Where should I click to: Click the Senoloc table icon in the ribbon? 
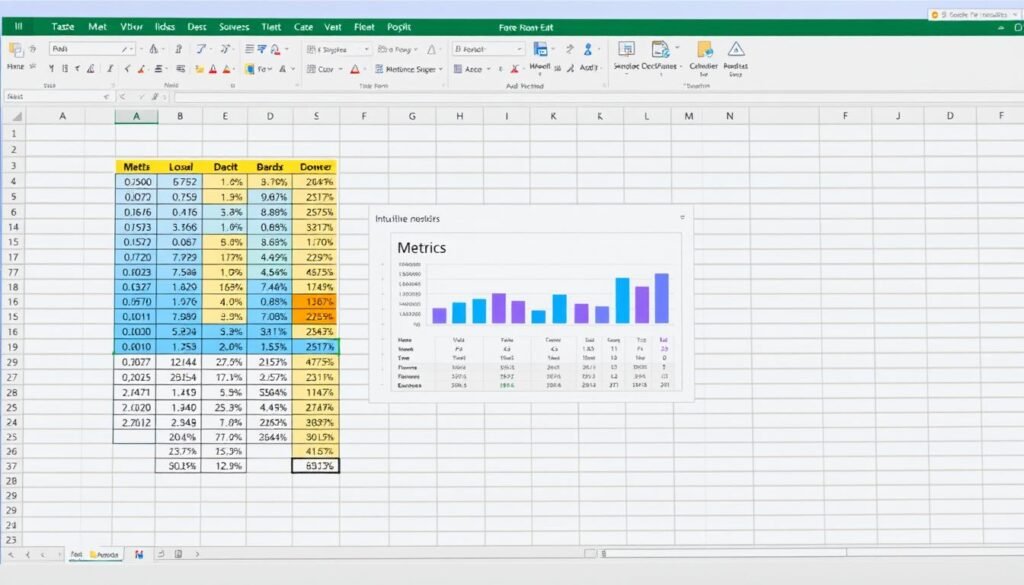tap(627, 50)
